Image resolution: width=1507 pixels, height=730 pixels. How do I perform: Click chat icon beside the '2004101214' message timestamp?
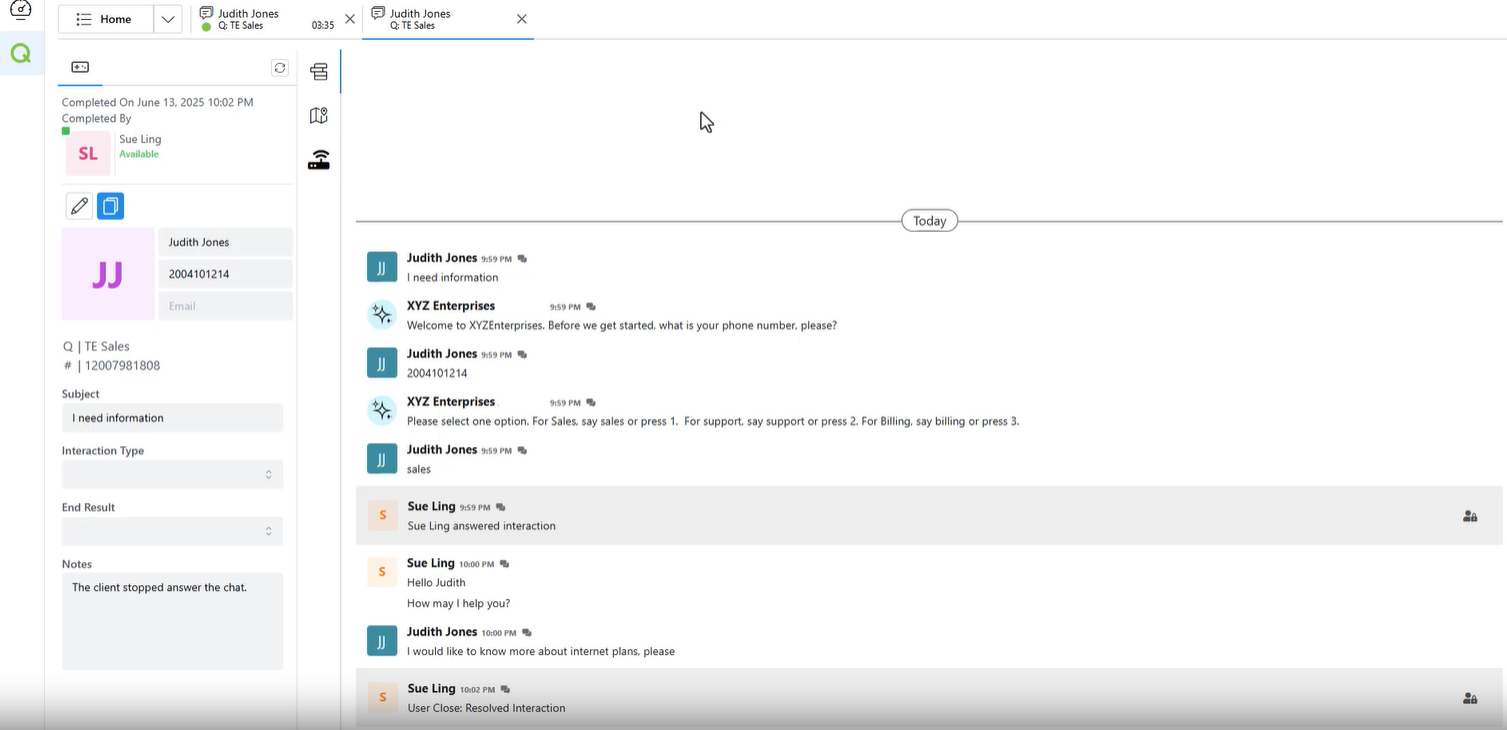522,355
